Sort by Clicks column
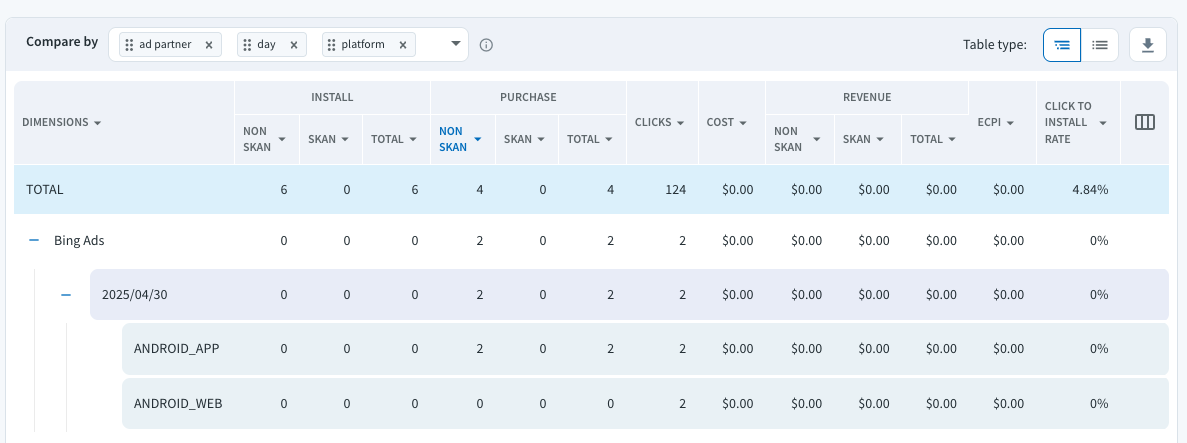Image resolution: width=1187 pixels, height=443 pixels. (x=681, y=123)
